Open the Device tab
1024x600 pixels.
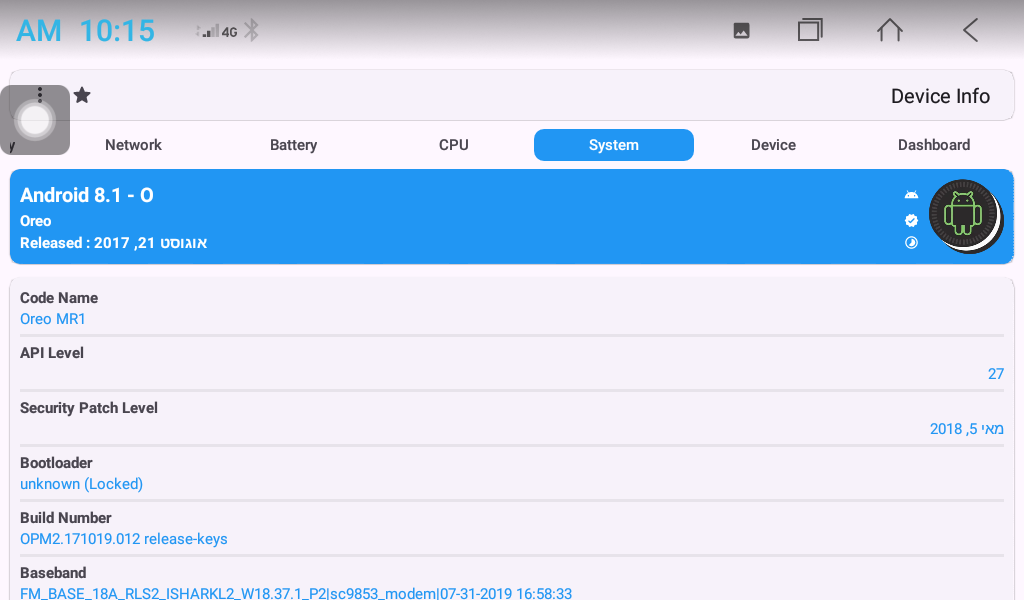773,145
